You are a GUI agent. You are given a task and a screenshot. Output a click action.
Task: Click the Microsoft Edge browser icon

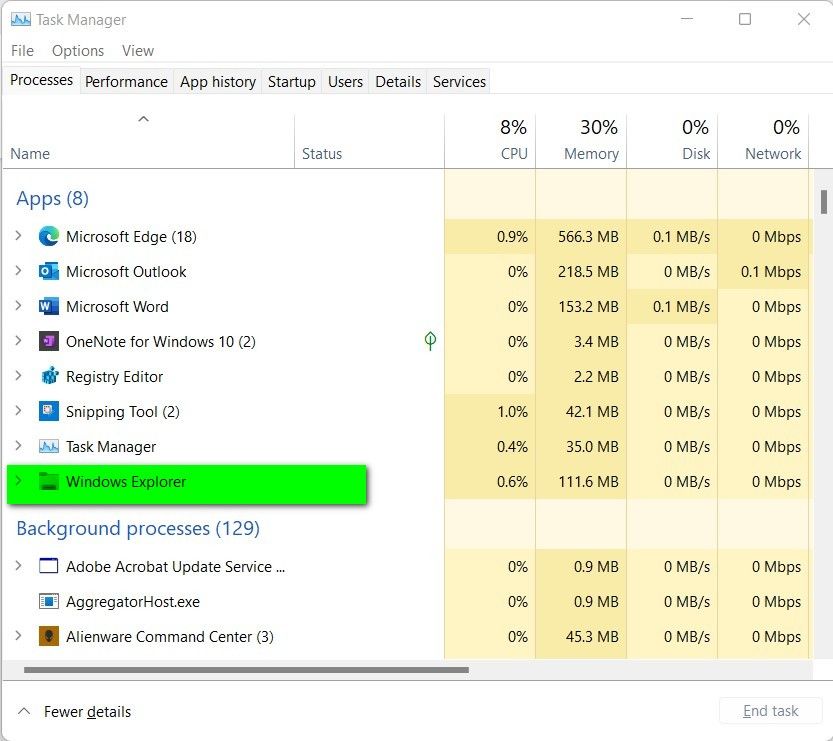[50, 237]
